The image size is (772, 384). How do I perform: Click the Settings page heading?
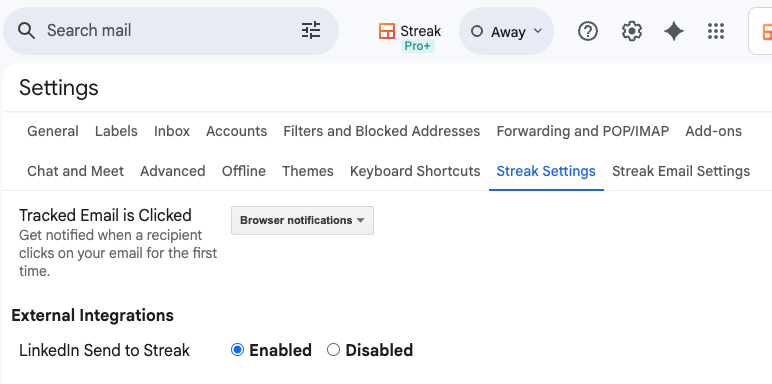tap(59, 88)
